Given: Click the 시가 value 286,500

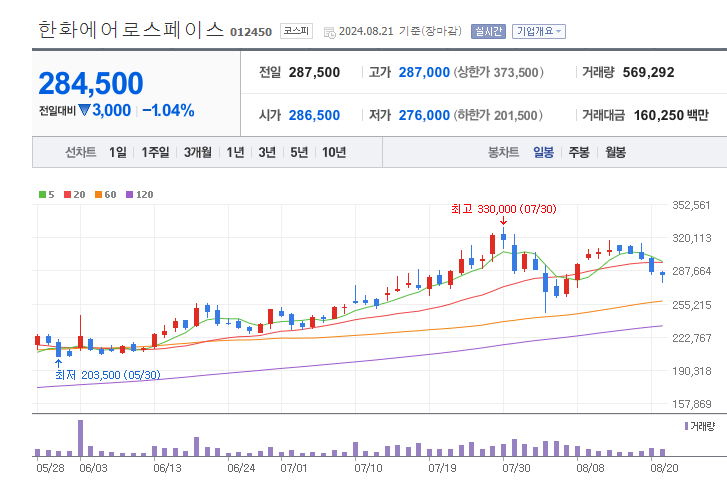Looking at the screenshot, I should (x=314, y=115).
